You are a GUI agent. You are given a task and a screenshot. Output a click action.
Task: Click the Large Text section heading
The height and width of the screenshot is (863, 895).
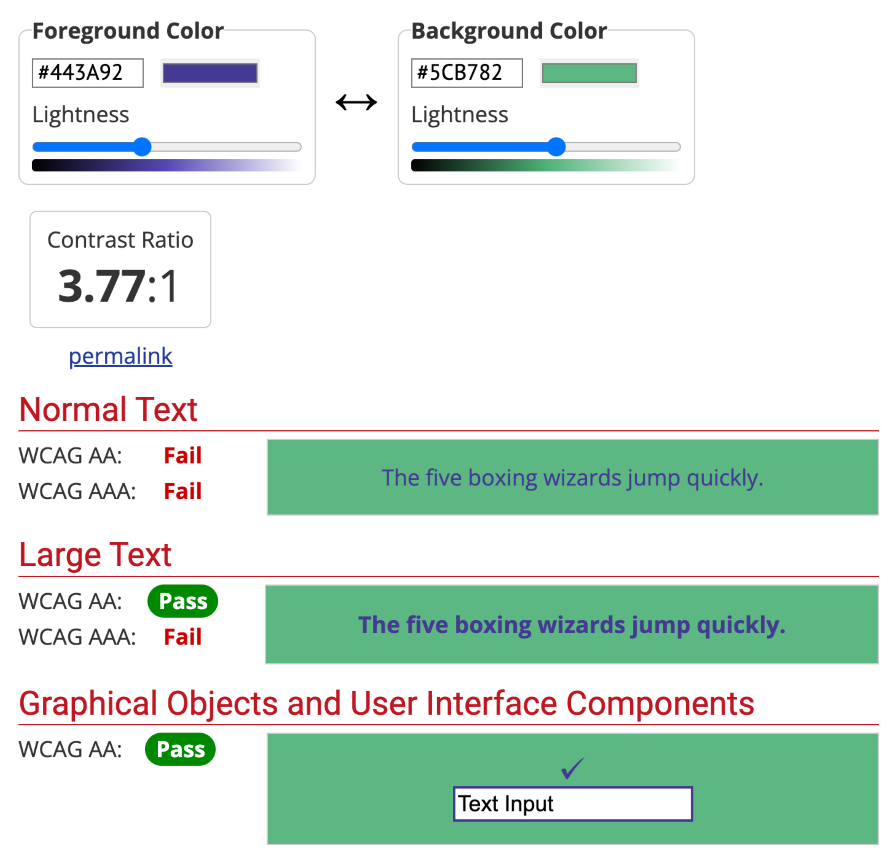click(x=95, y=554)
